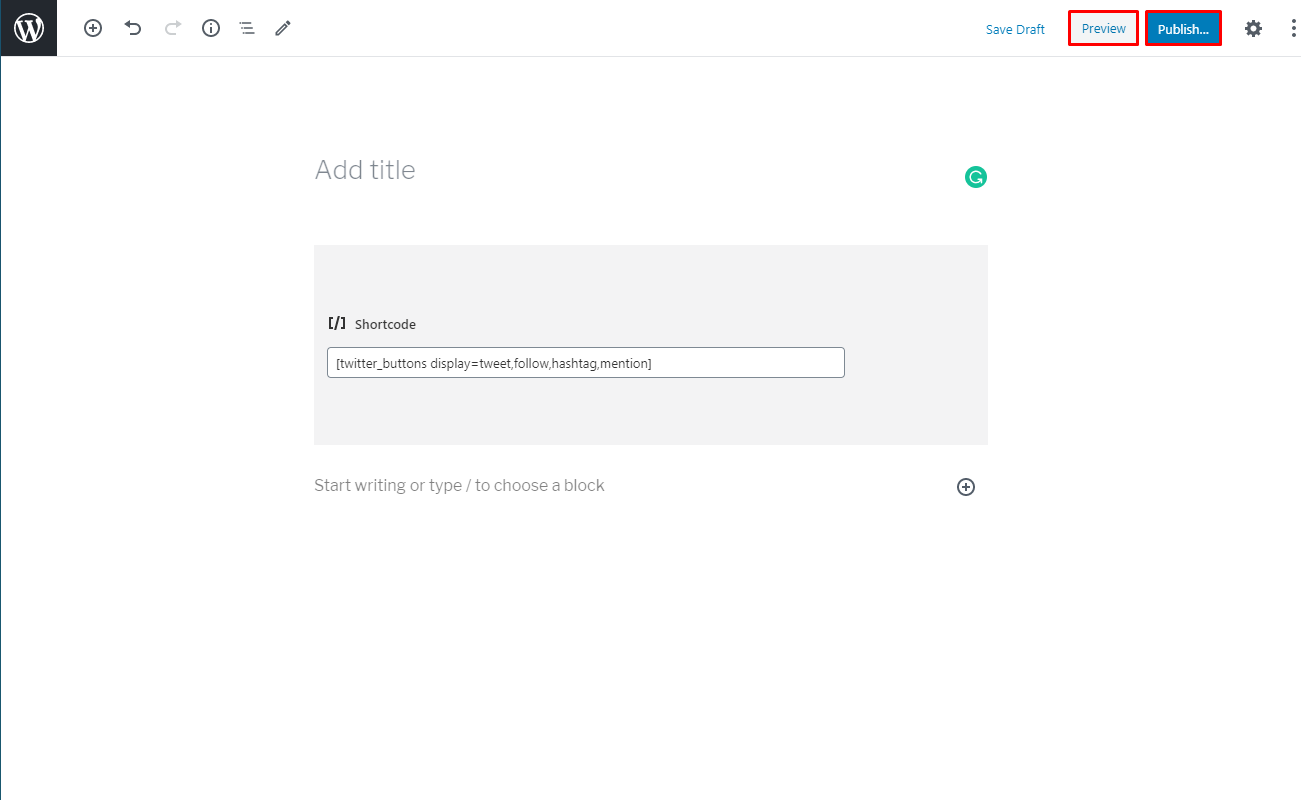Select the Shortcode label text
The width and height of the screenshot is (1301, 800).
tap(385, 324)
